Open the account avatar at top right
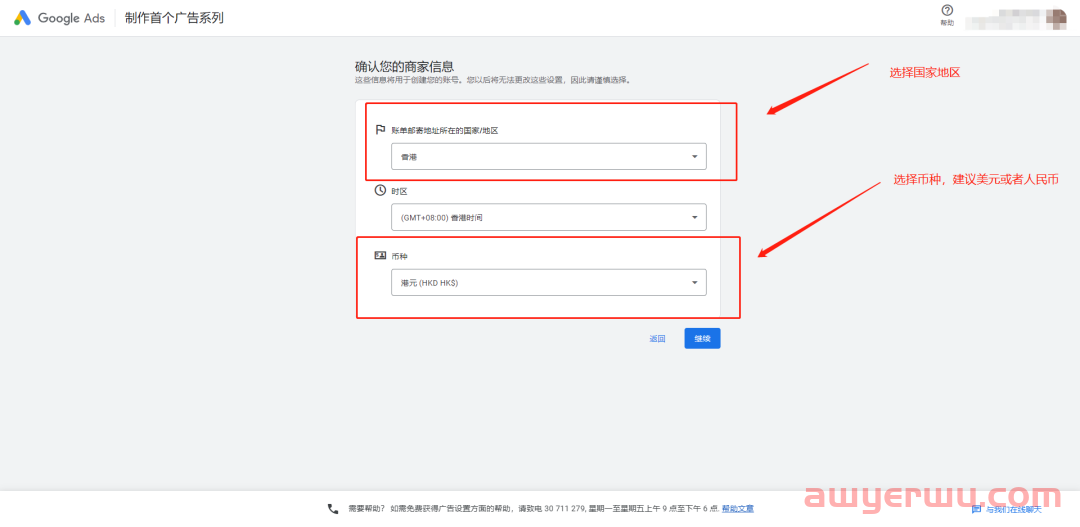The height and width of the screenshot is (527, 1080). [x=1055, y=18]
